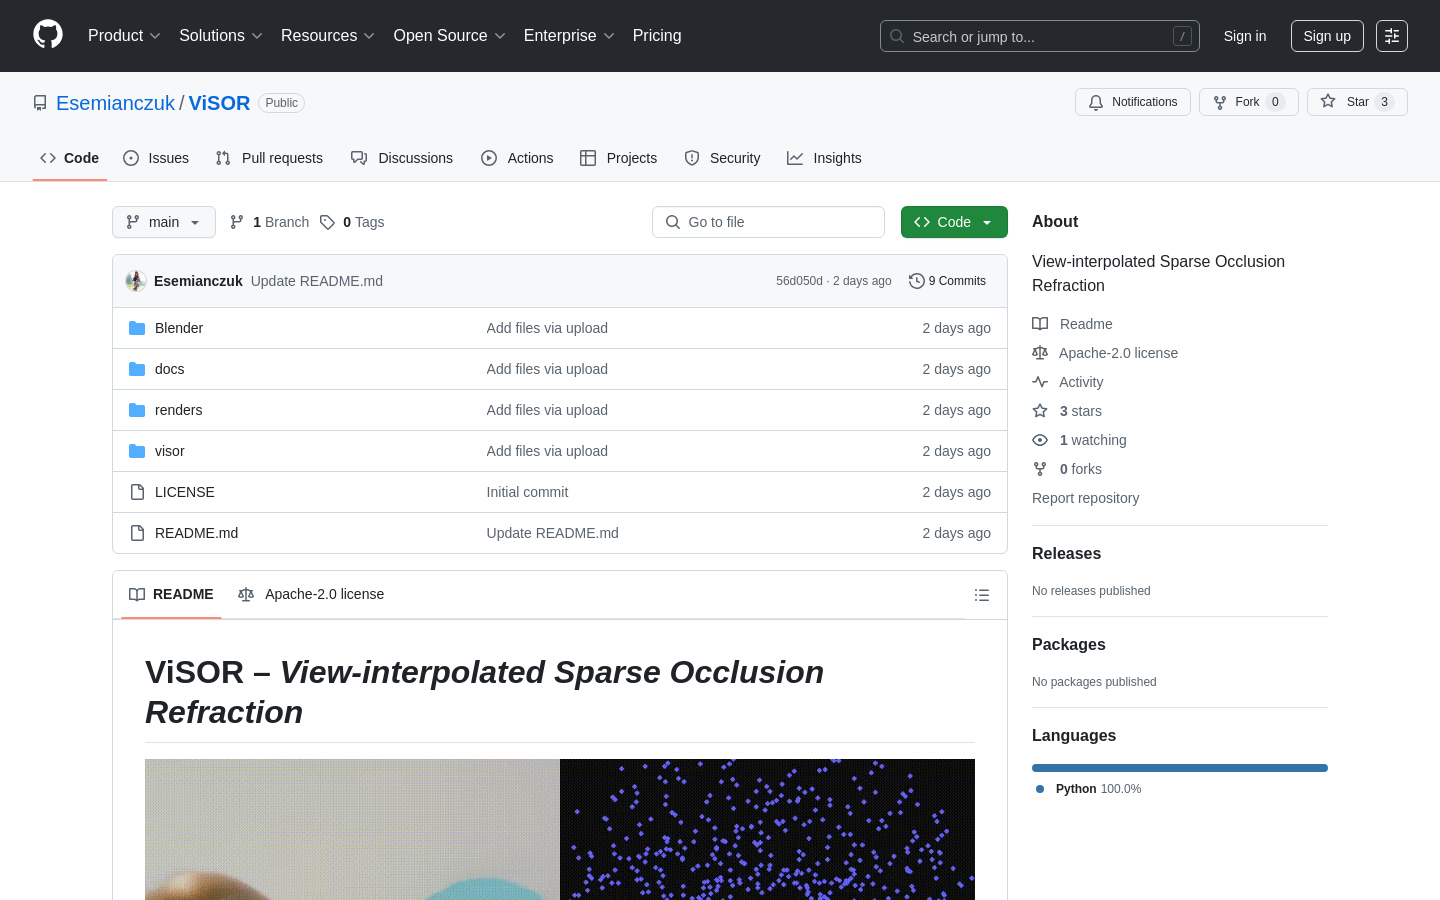Open the Insights tab

pyautogui.click(x=824, y=158)
